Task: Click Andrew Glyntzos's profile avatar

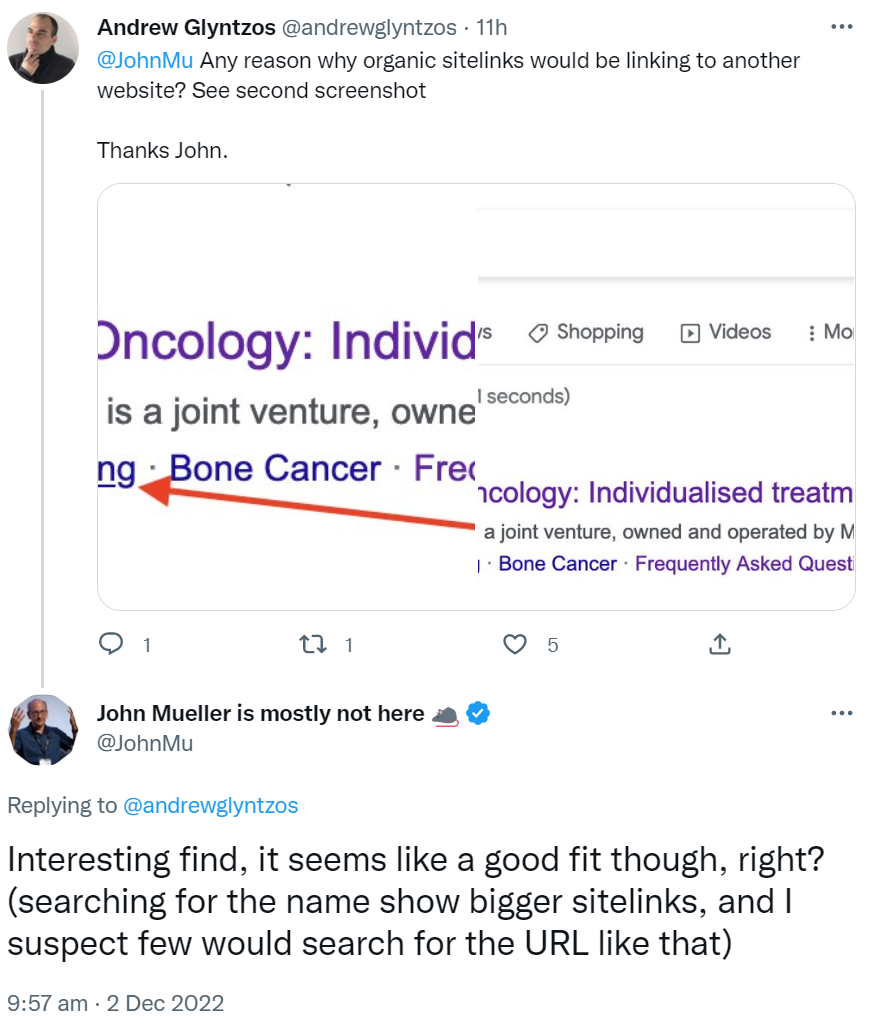Action: [42, 47]
